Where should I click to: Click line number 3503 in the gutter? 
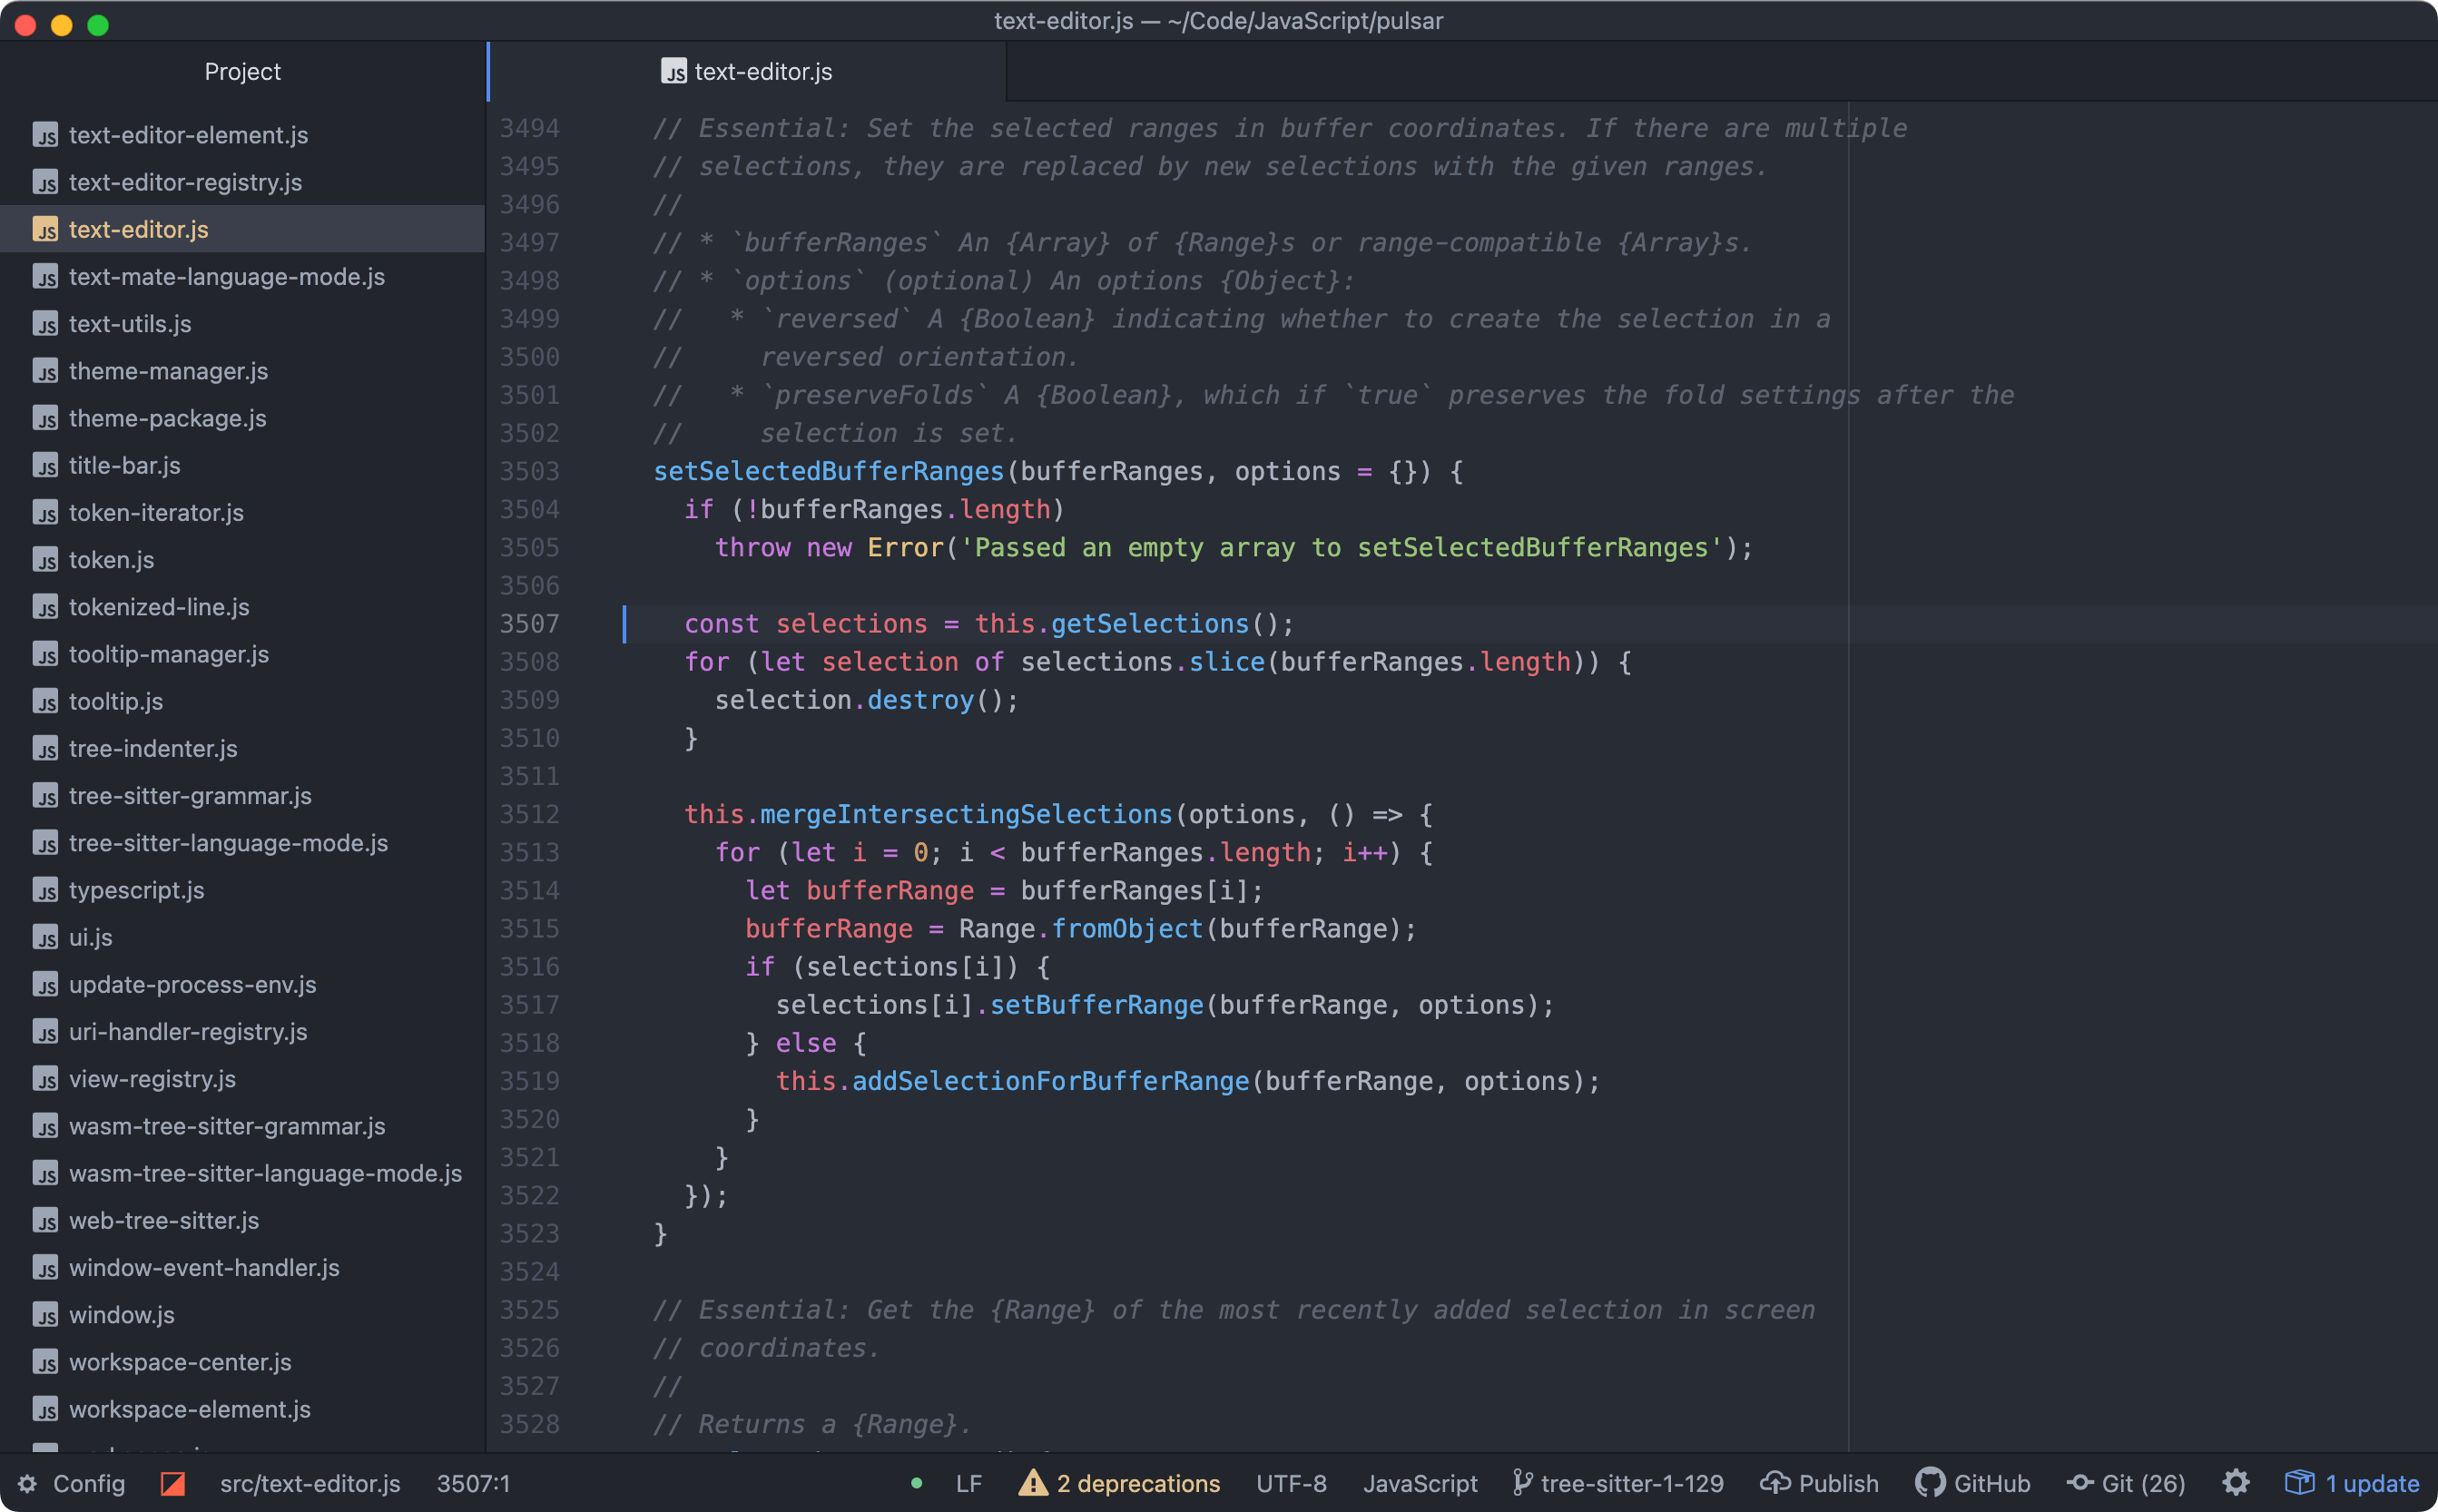pos(530,471)
